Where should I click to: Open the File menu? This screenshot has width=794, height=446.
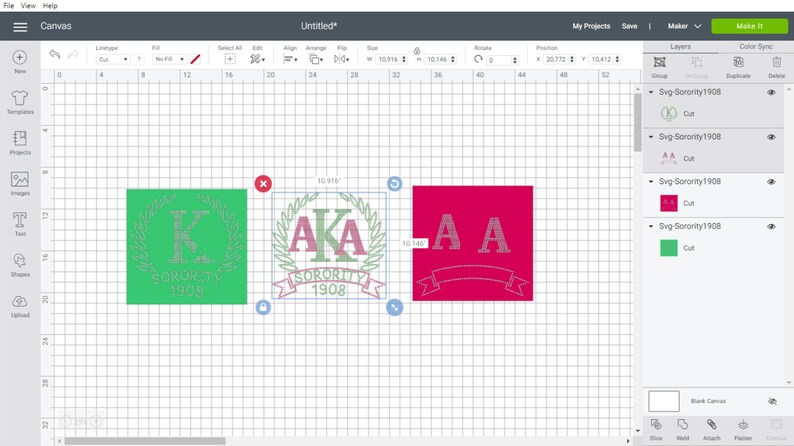pos(9,6)
